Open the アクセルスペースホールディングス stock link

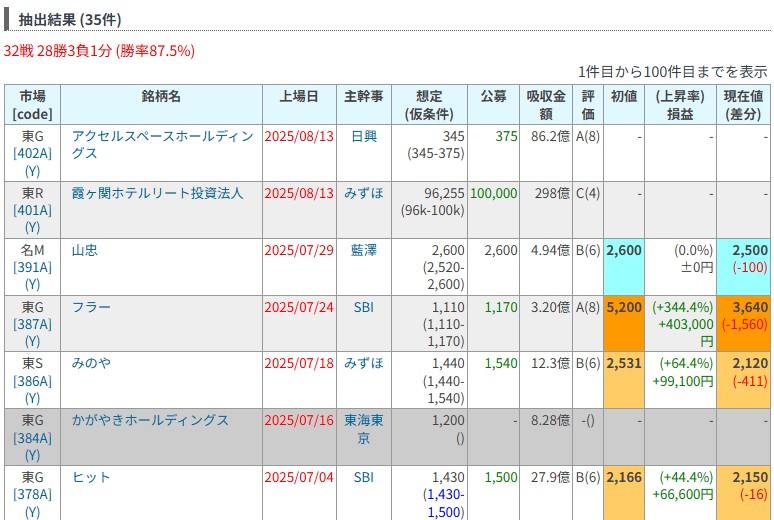point(162,145)
